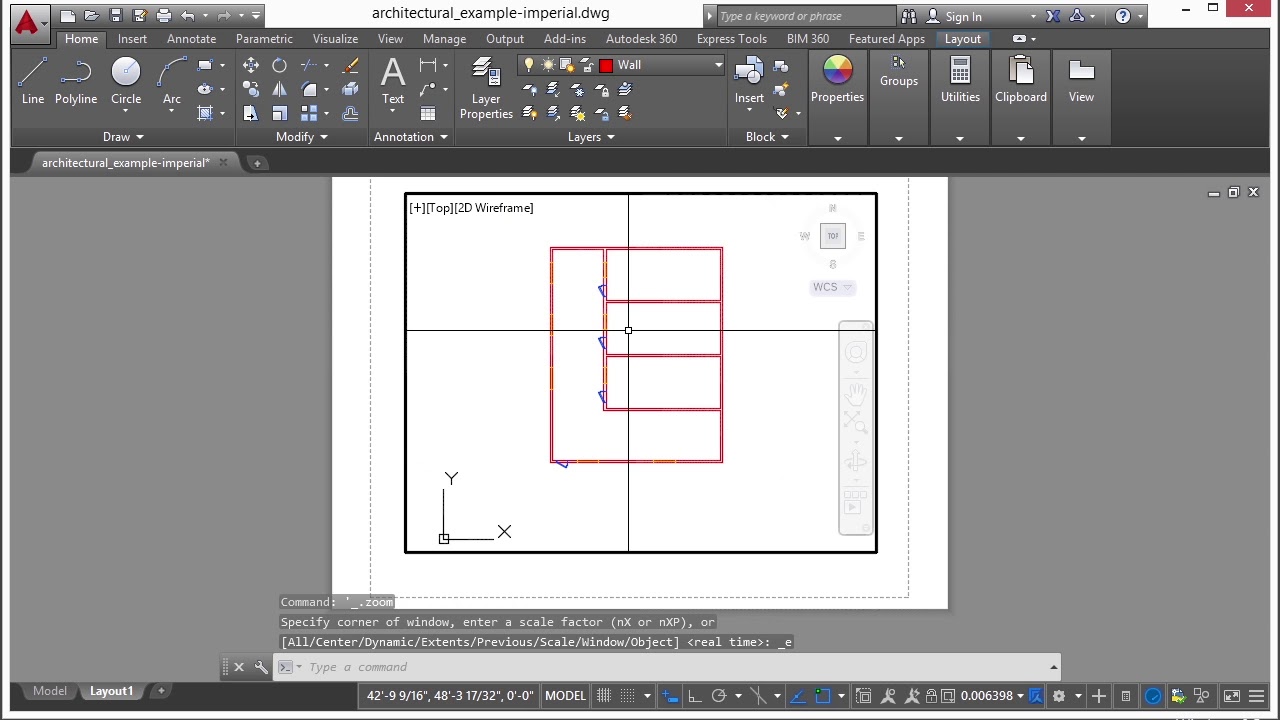The width and height of the screenshot is (1280, 720).
Task: Select the Line tool
Action: 33,81
